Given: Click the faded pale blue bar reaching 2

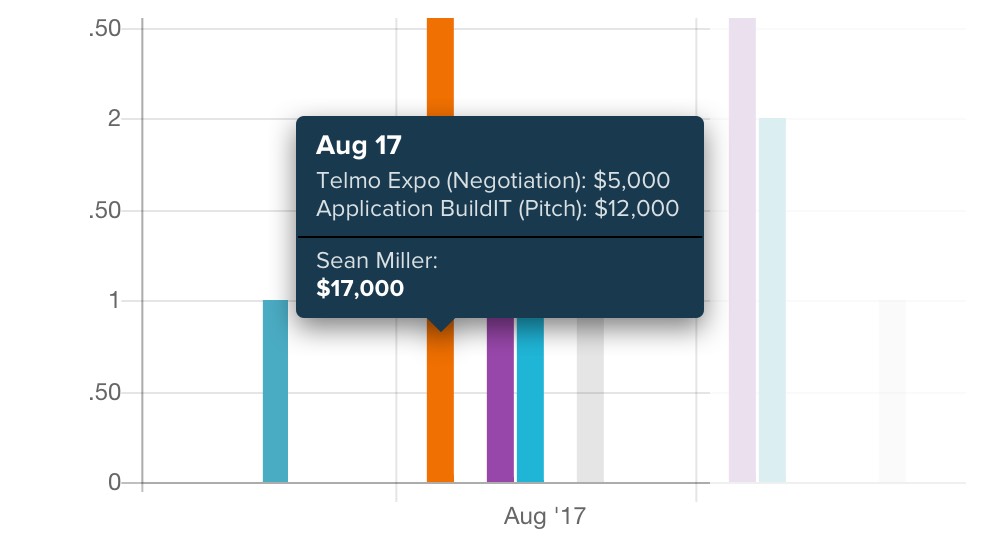Looking at the screenshot, I should click(x=772, y=300).
